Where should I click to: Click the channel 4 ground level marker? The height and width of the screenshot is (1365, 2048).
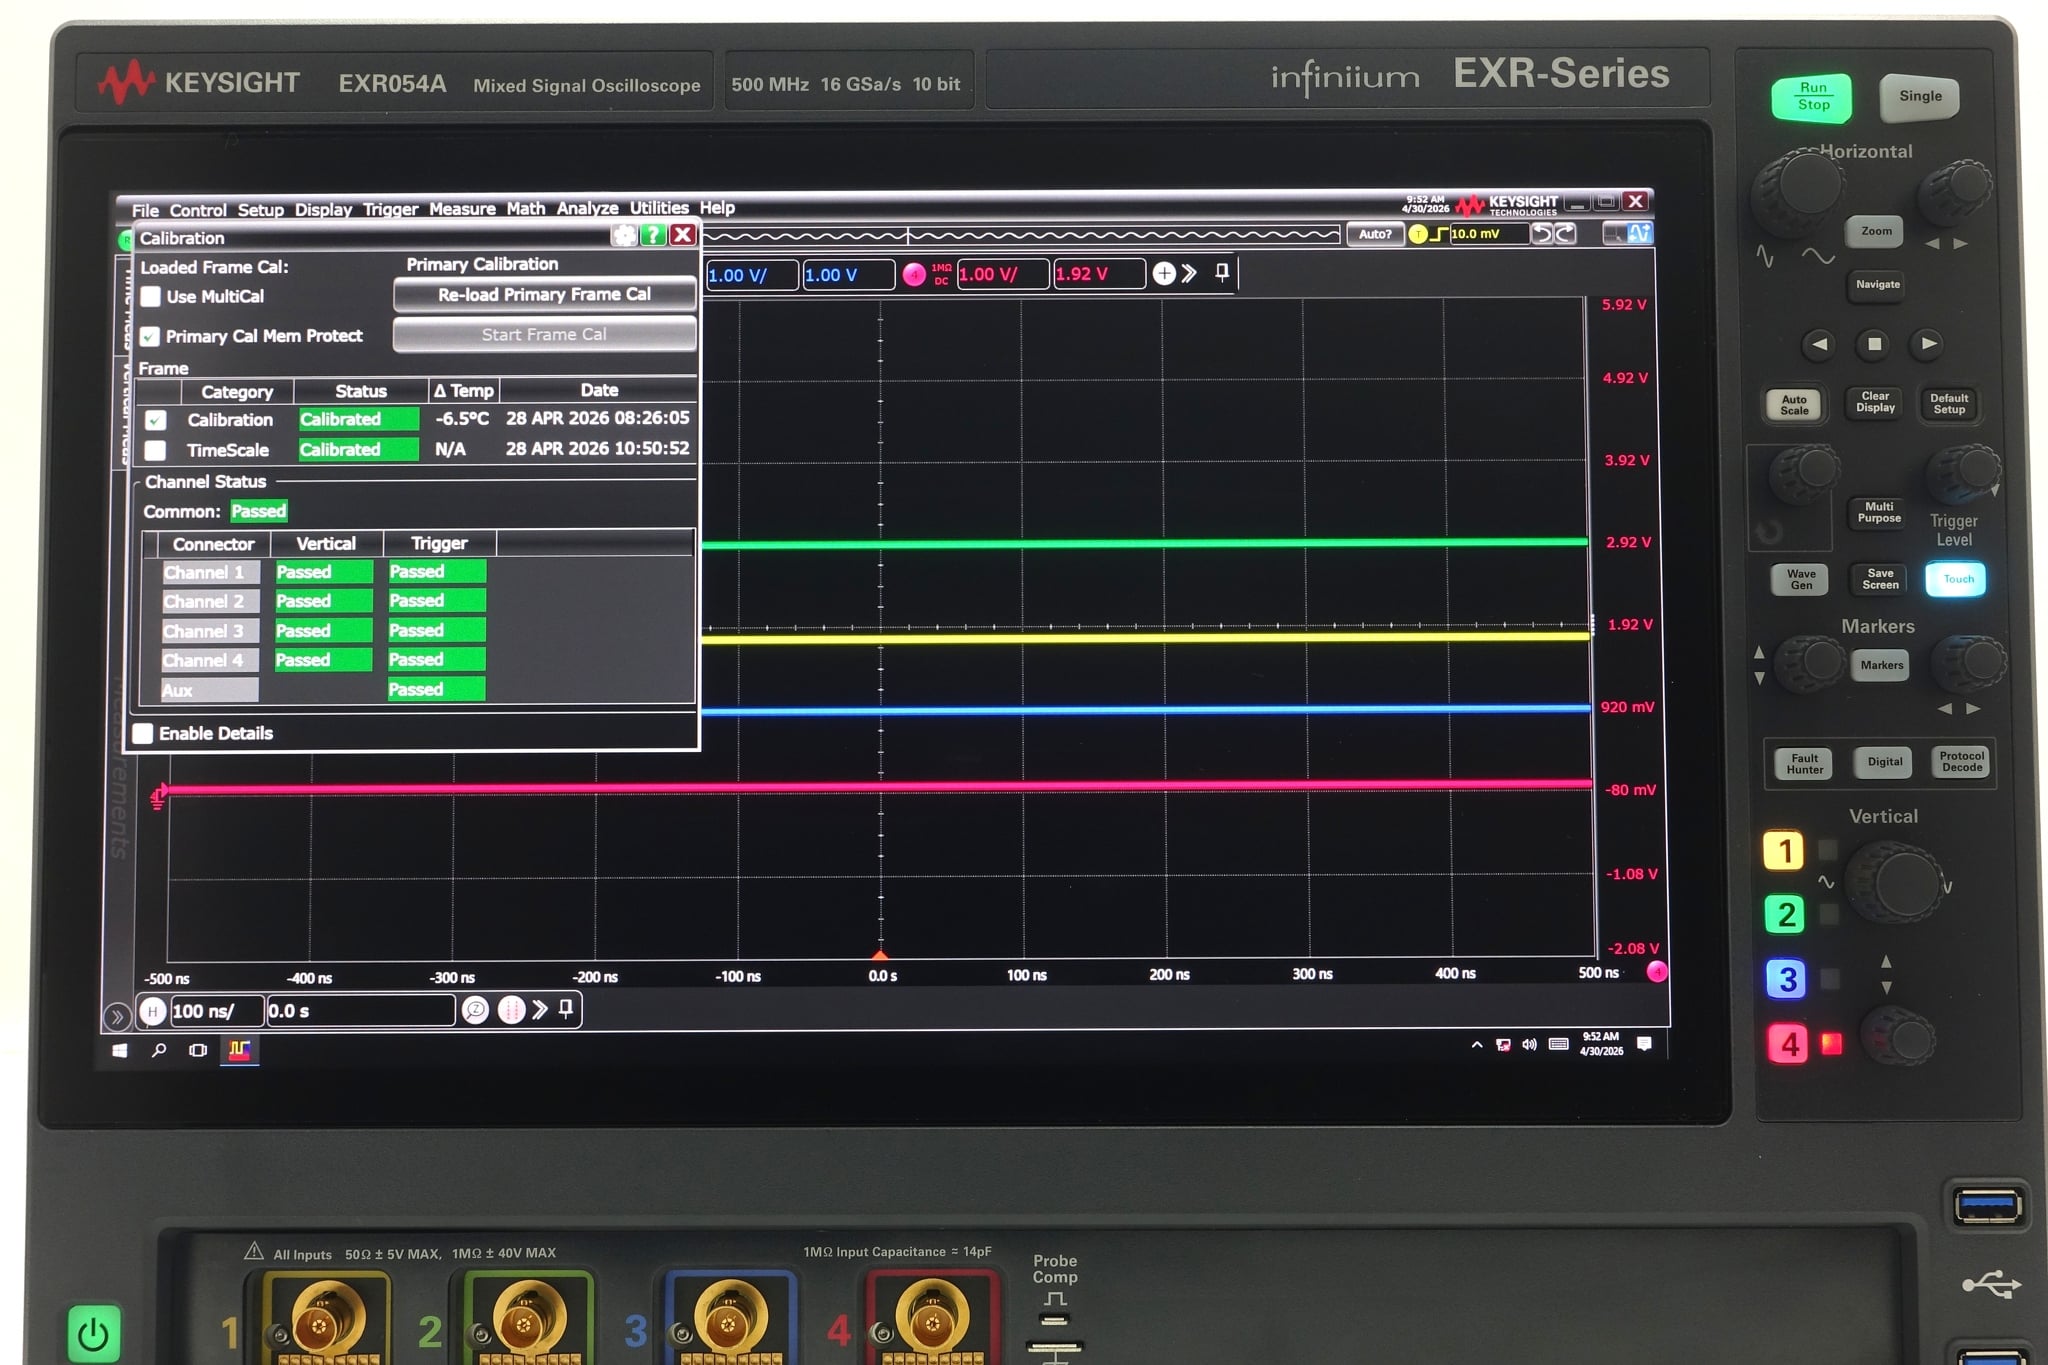tap(157, 797)
